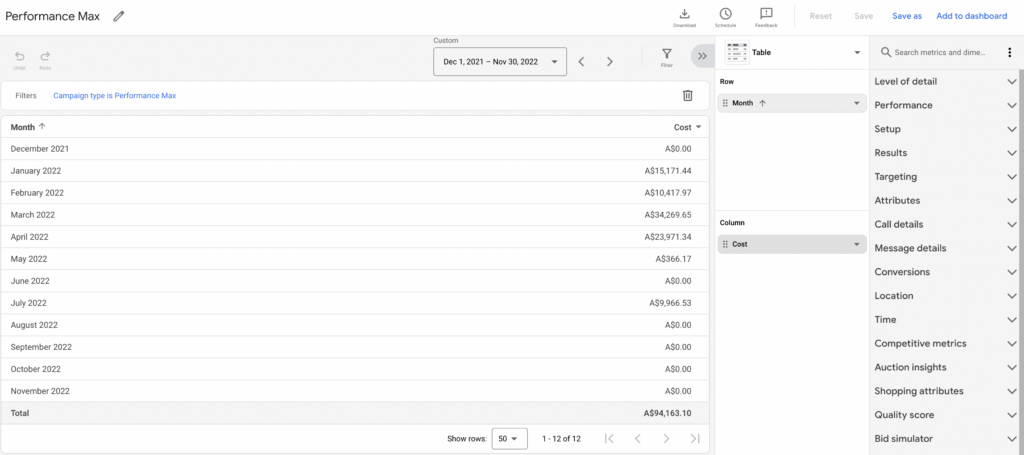Download the report
The image size is (1024, 455).
tap(685, 16)
